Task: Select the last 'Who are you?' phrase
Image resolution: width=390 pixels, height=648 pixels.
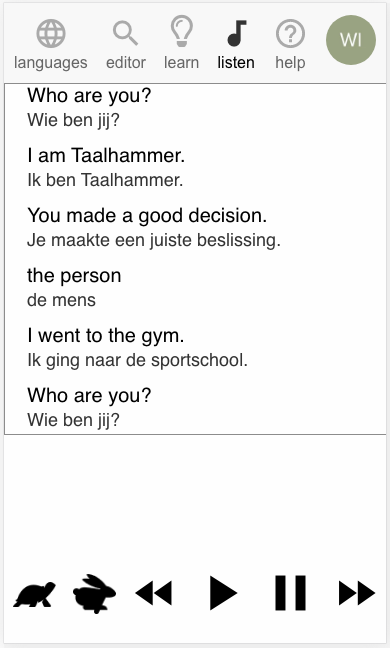Action: tap(89, 395)
